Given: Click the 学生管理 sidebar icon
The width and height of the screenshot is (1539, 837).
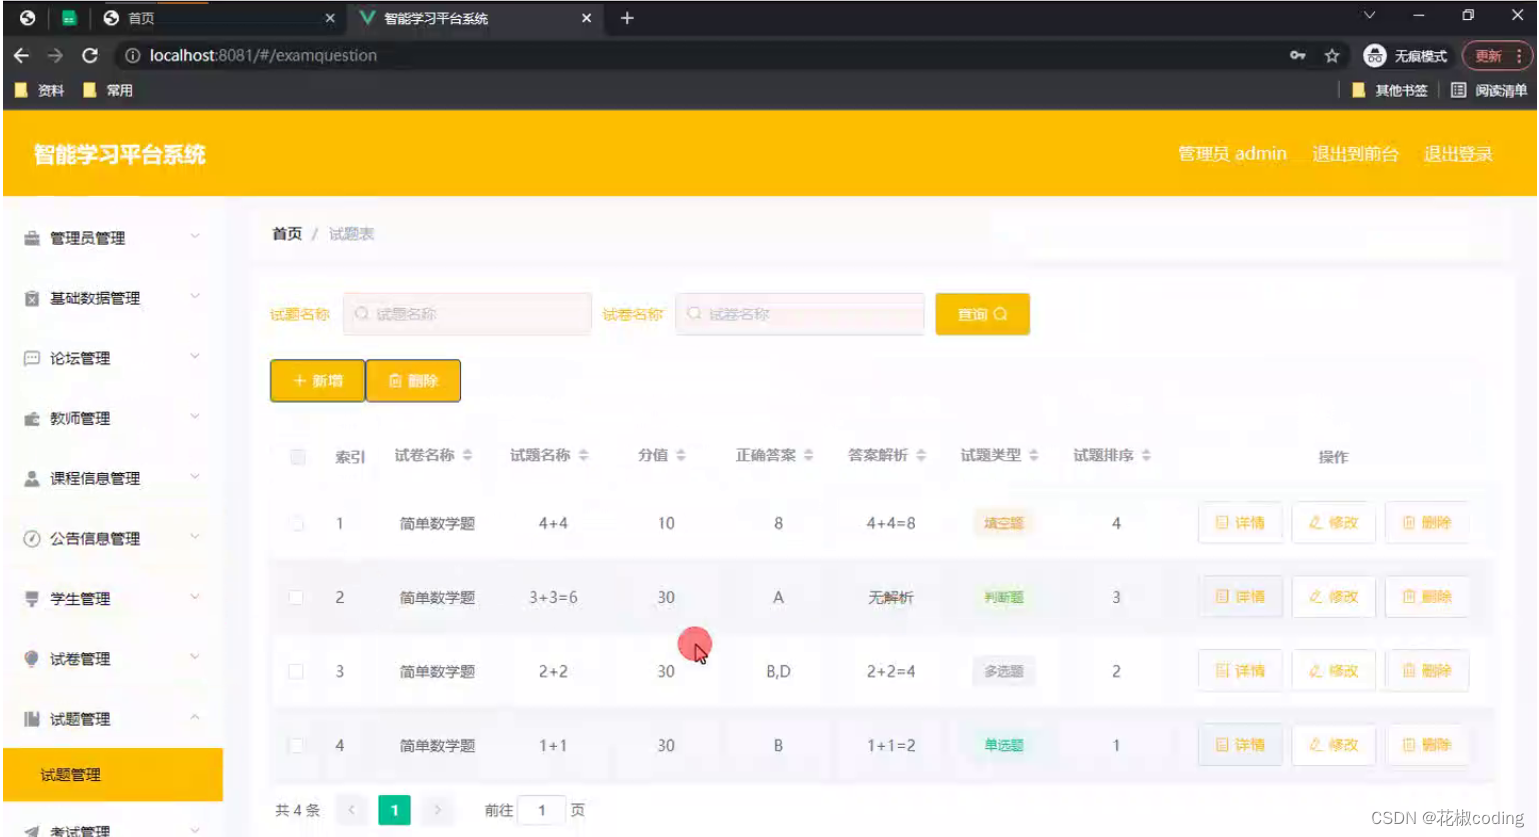Looking at the screenshot, I should [x=30, y=598].
